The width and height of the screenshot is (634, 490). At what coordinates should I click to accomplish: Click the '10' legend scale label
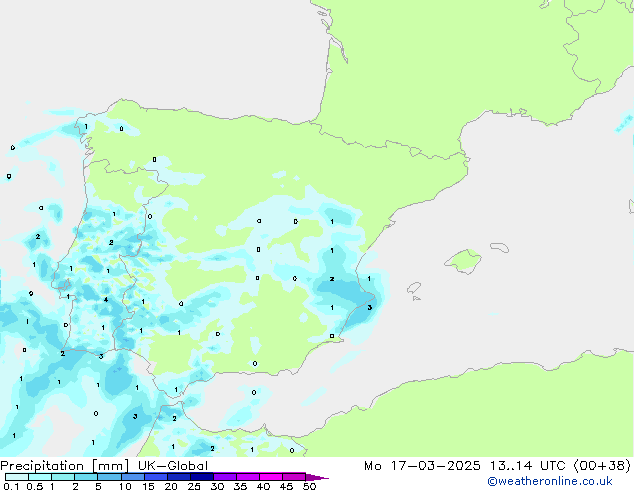pyautogui.click(x=125, y=486)
